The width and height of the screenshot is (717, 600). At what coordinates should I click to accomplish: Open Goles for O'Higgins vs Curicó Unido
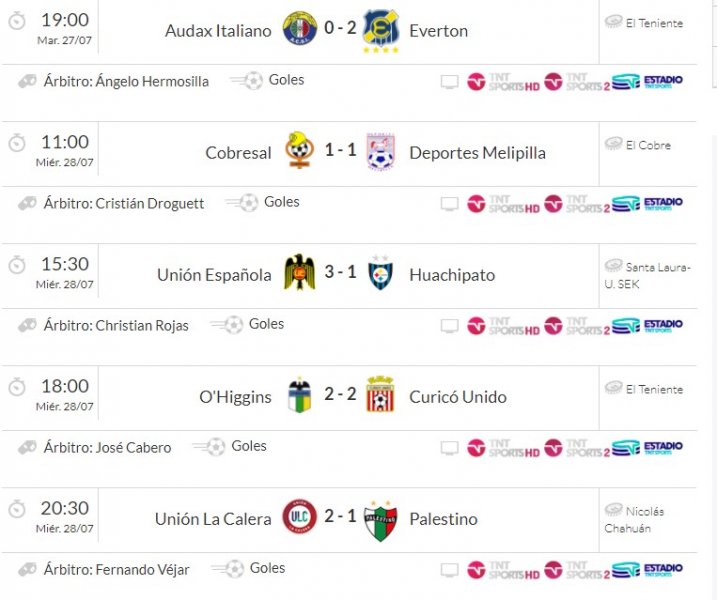[249, 446]
